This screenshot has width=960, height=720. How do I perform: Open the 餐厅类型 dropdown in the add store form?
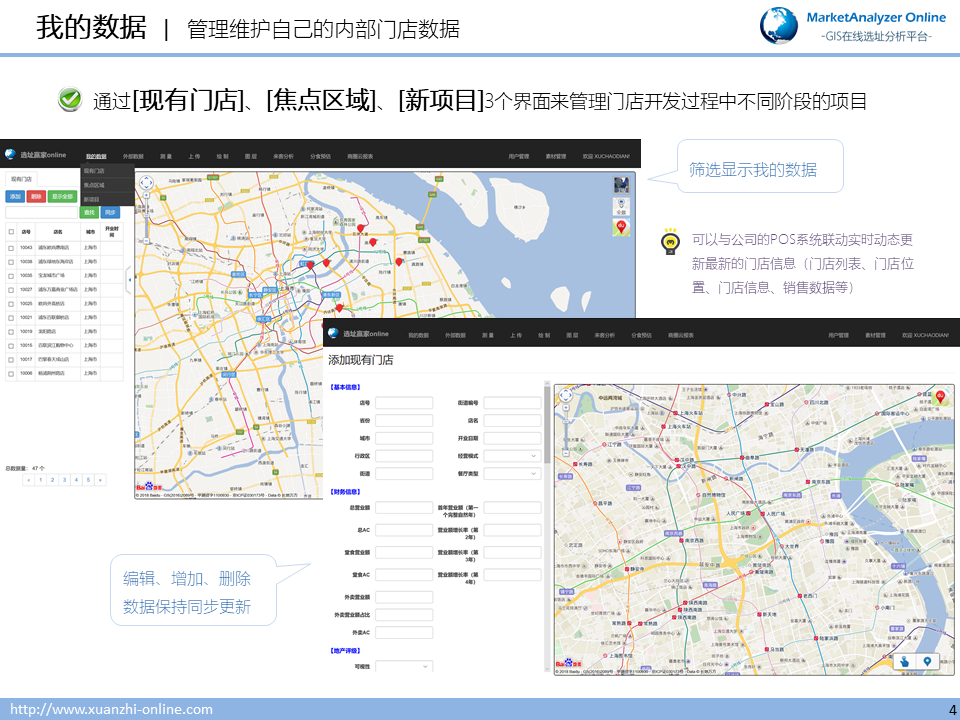pos(512,474)
